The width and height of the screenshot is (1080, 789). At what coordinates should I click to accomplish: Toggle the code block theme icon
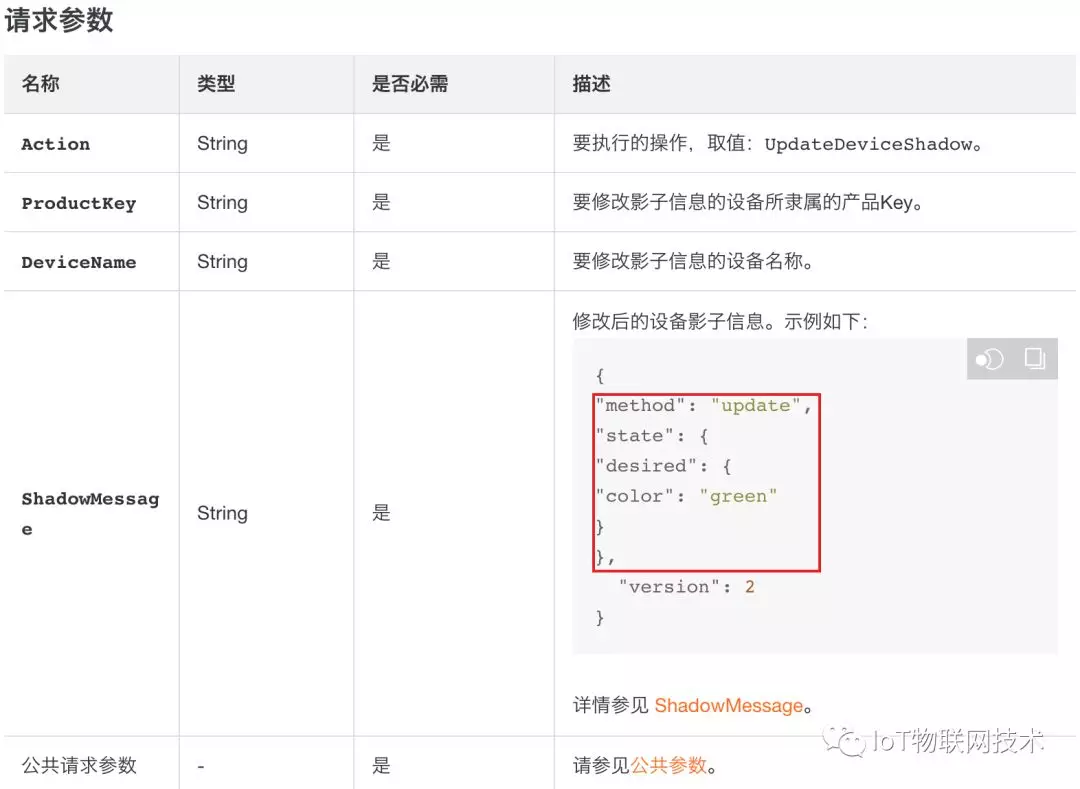(x=990, y=359)
